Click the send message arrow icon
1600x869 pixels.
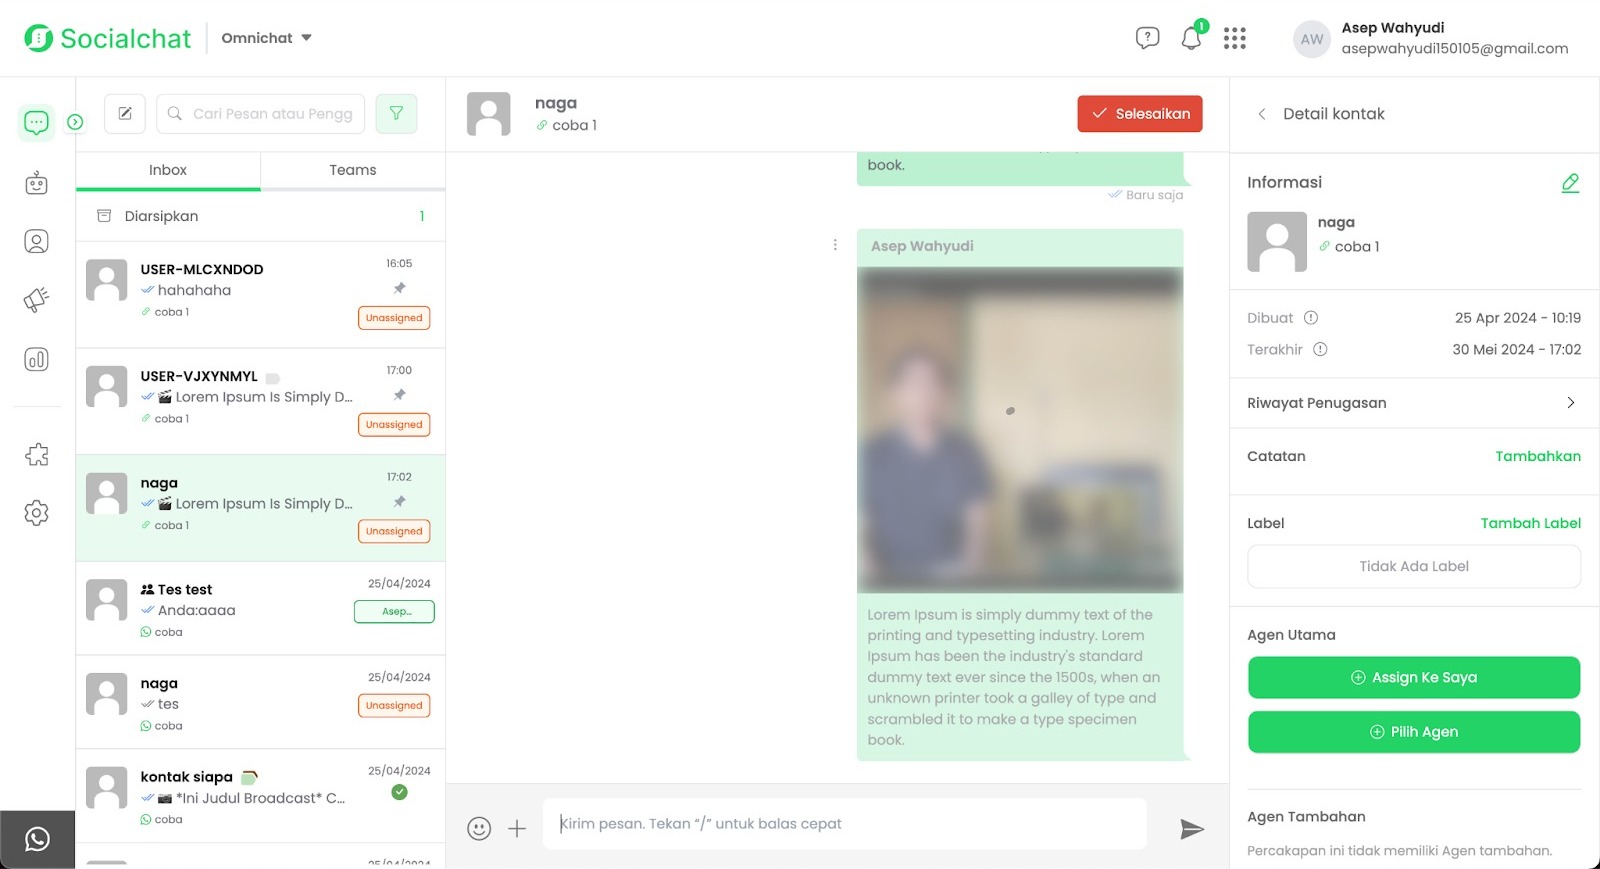coord(1191,829)
